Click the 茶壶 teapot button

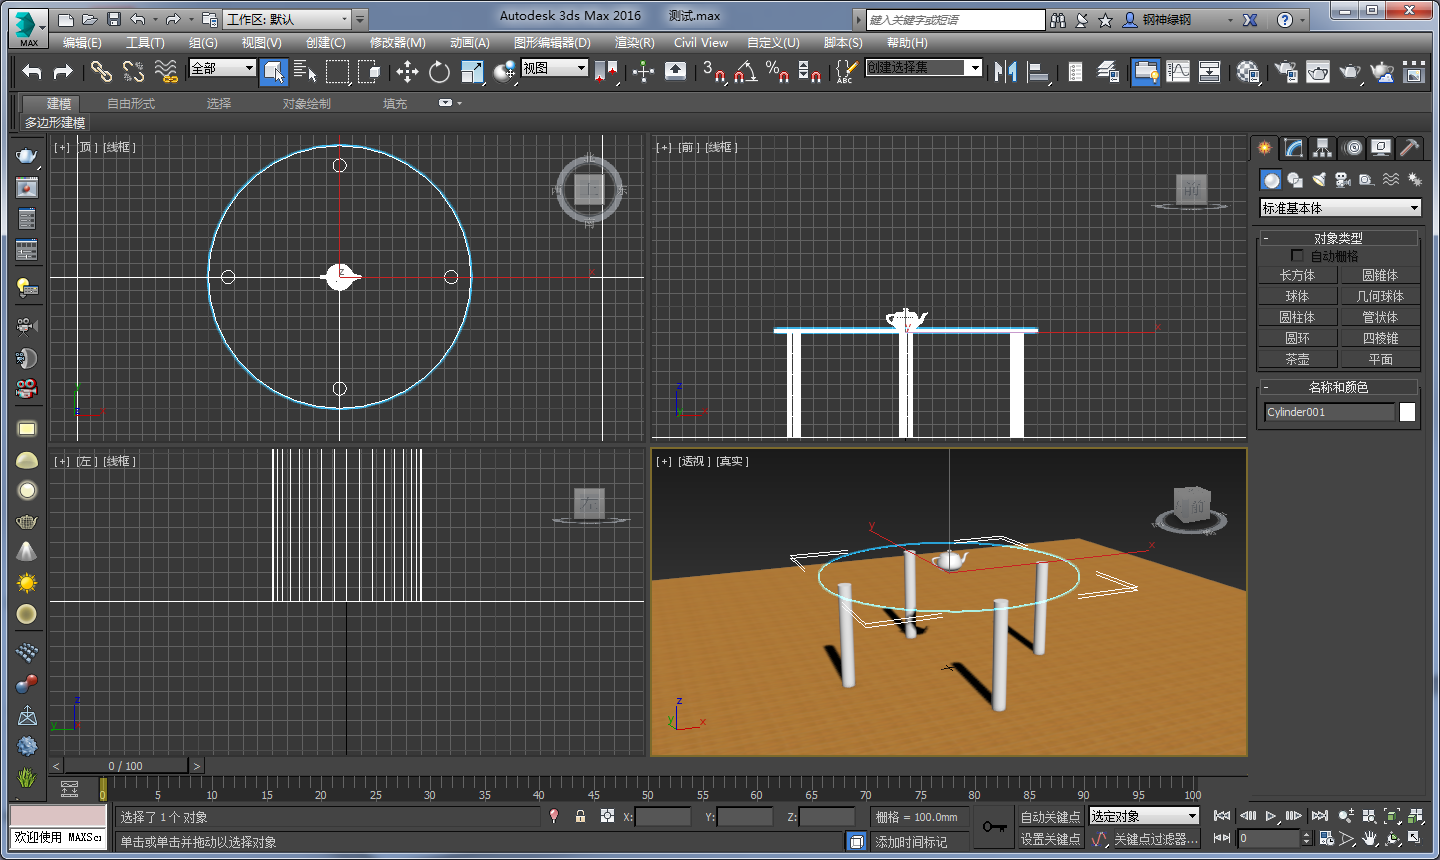(1297, 359)
